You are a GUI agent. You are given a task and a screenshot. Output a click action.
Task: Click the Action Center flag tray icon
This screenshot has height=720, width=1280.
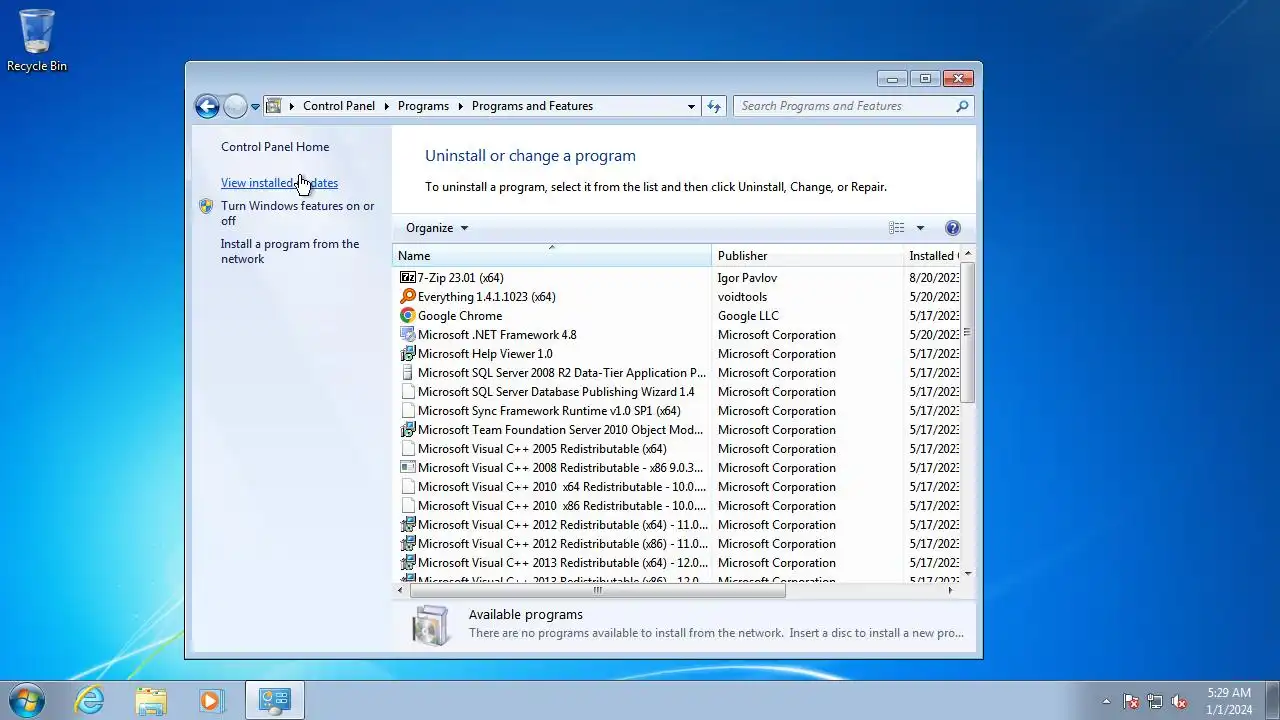pyautogui.click(x=1131, y=701)
